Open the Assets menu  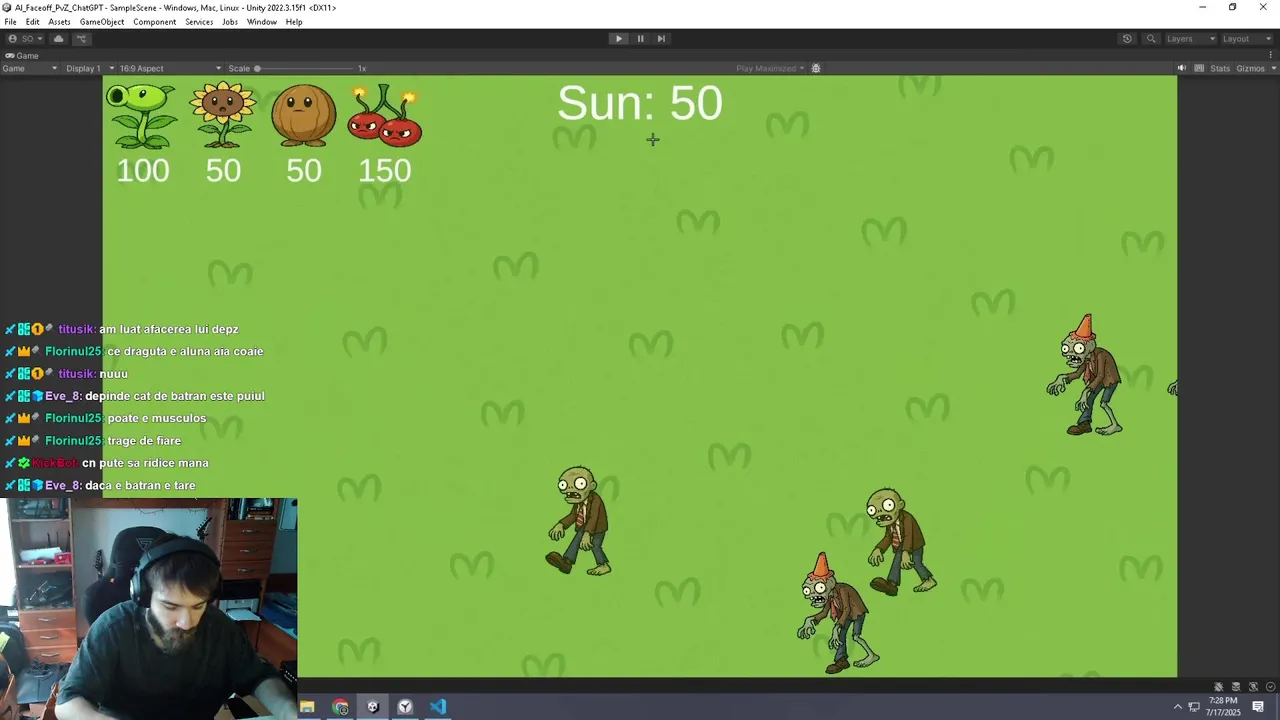pos(59,22)
